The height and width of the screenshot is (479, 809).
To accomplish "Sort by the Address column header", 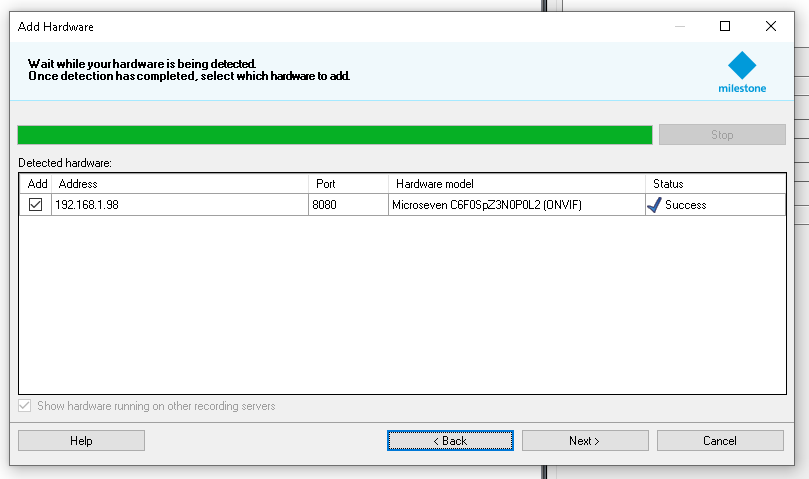I will (180, 184).
